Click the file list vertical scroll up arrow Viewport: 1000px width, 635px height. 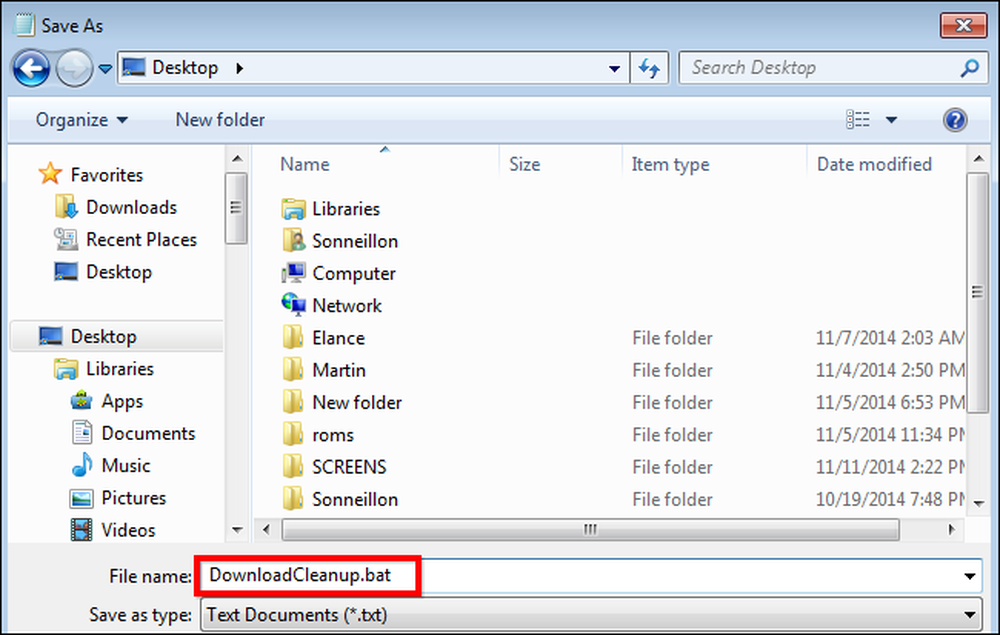click(979, 159)
